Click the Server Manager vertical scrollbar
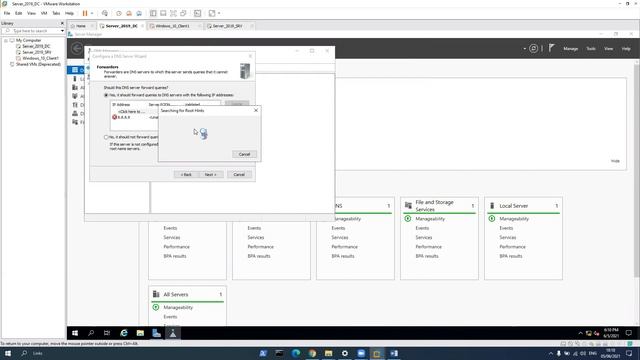The image size is (640, 360). 637,171
